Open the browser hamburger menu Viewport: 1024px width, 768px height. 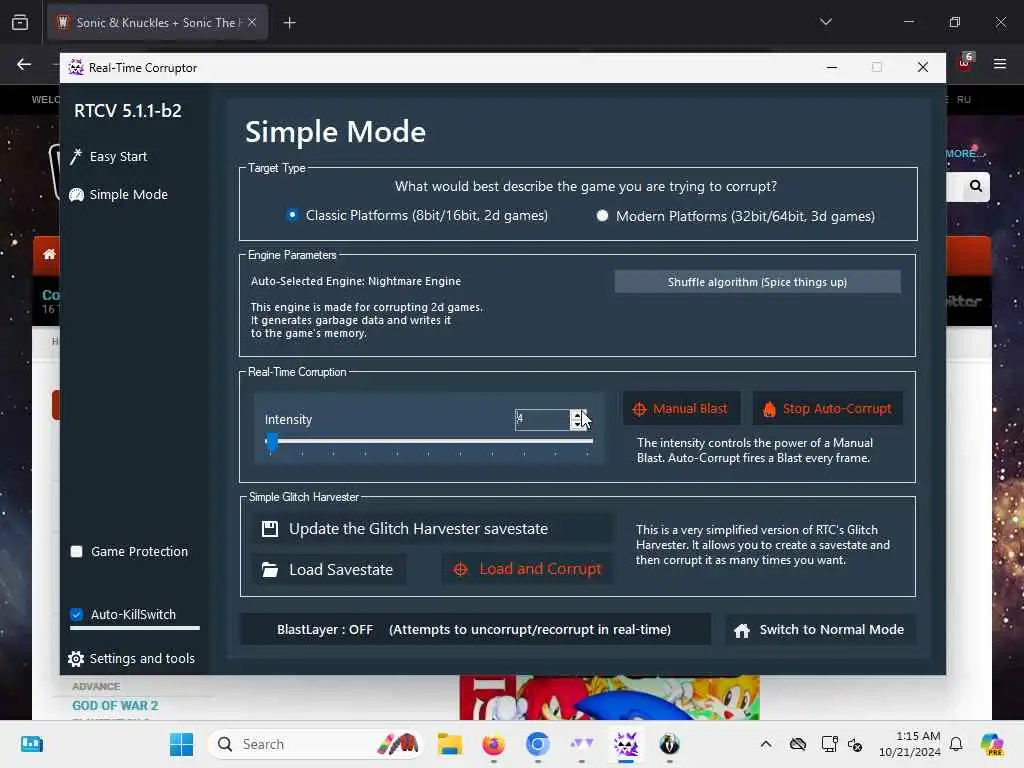(1000, 64)
